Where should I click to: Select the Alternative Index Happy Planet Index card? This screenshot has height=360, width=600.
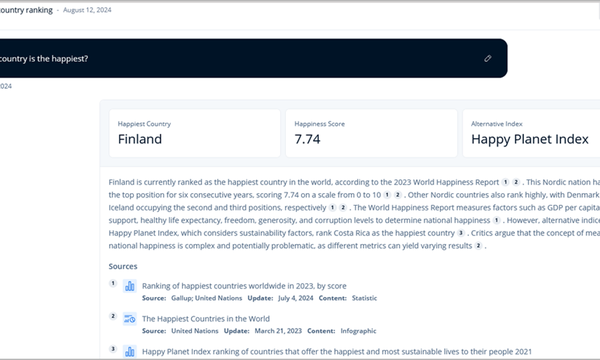coord(532,133)
